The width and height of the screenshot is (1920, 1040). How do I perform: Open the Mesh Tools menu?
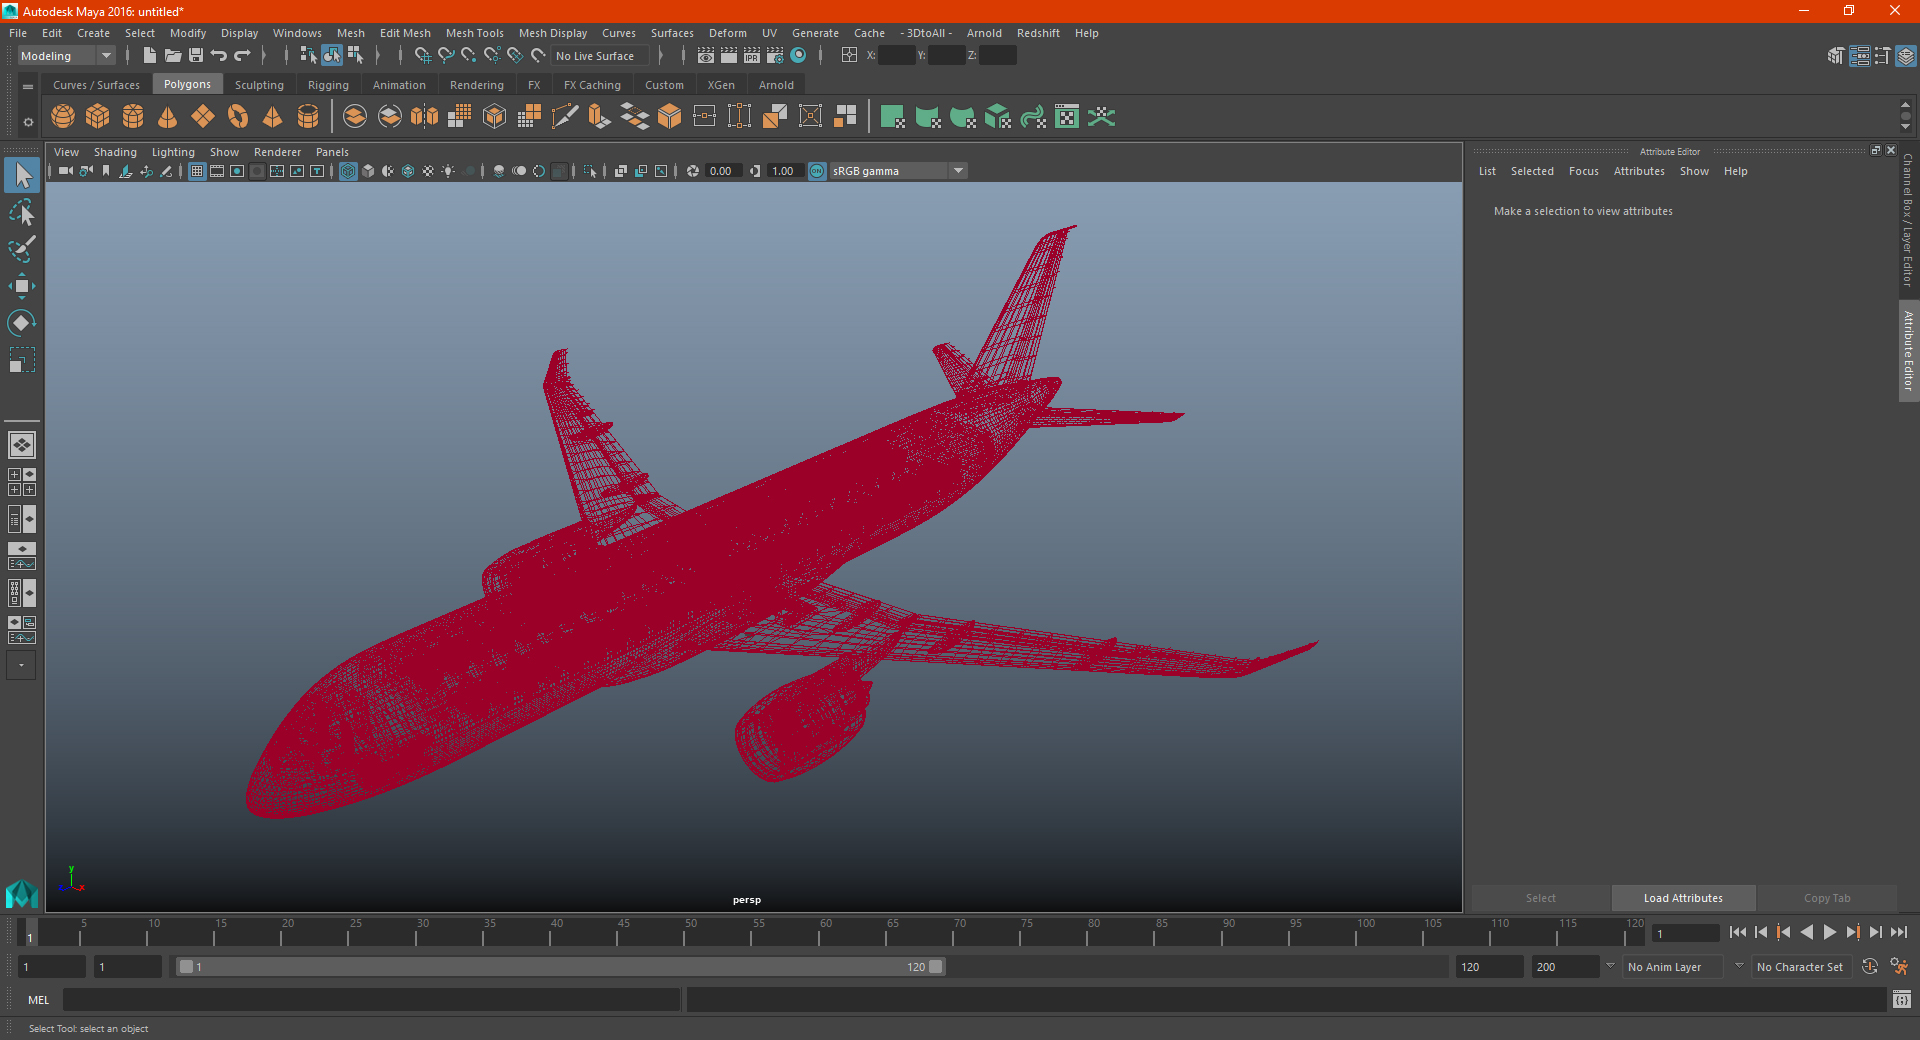pyautogui.click(x=475, y=33)
